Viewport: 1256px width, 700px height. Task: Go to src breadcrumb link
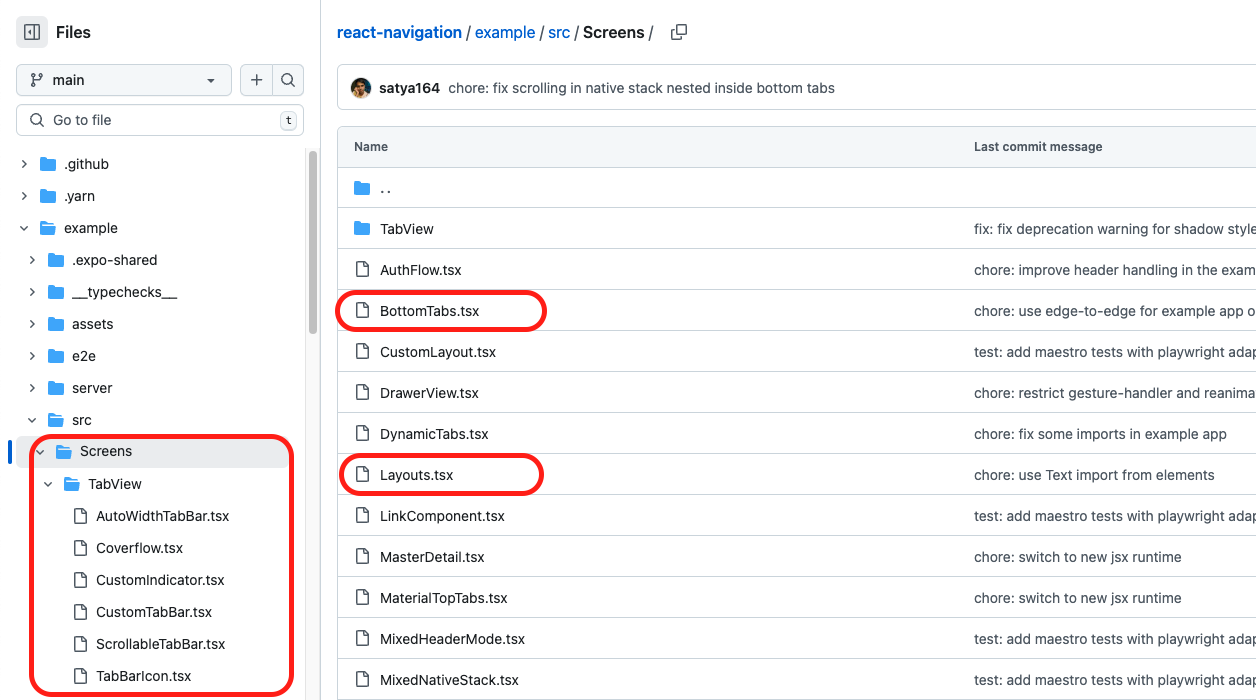tap(559, 32)
